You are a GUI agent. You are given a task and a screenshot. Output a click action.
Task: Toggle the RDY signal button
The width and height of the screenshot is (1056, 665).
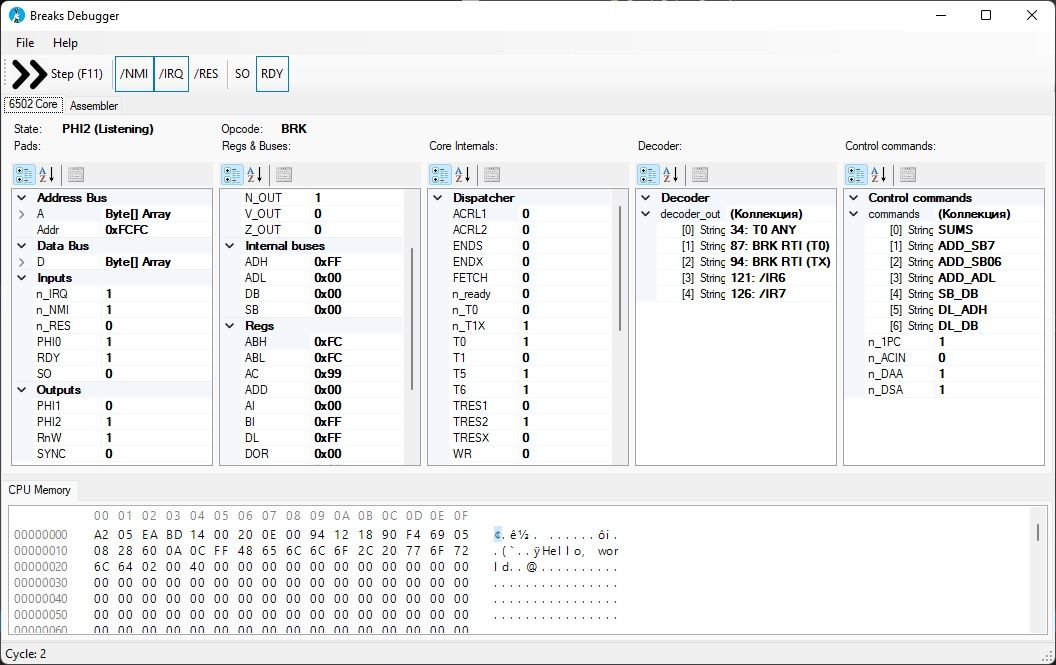tap(272, 74)
